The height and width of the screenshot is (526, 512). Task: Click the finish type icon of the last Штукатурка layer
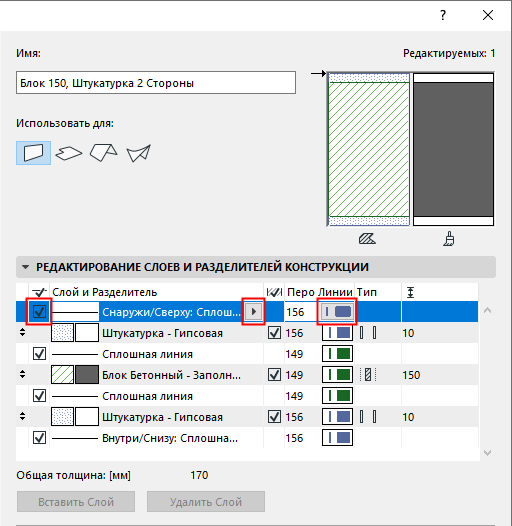pos(368,417)
